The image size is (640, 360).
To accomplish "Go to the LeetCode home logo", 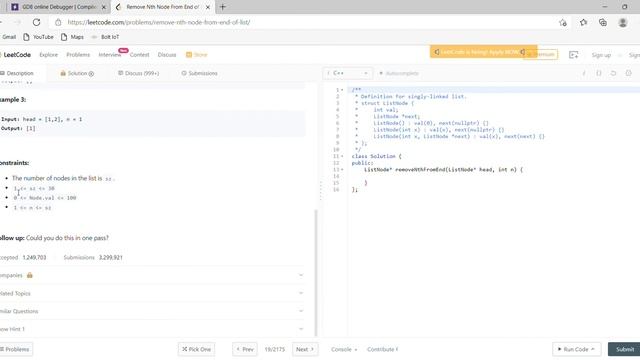I will [x=16, y=55].
